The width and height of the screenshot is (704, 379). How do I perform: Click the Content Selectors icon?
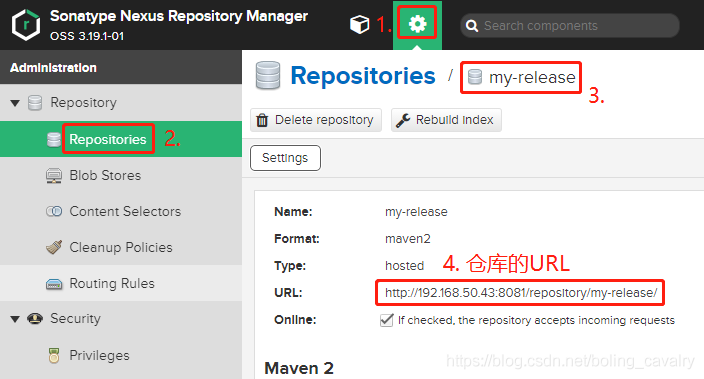click(x=54, y=211)
